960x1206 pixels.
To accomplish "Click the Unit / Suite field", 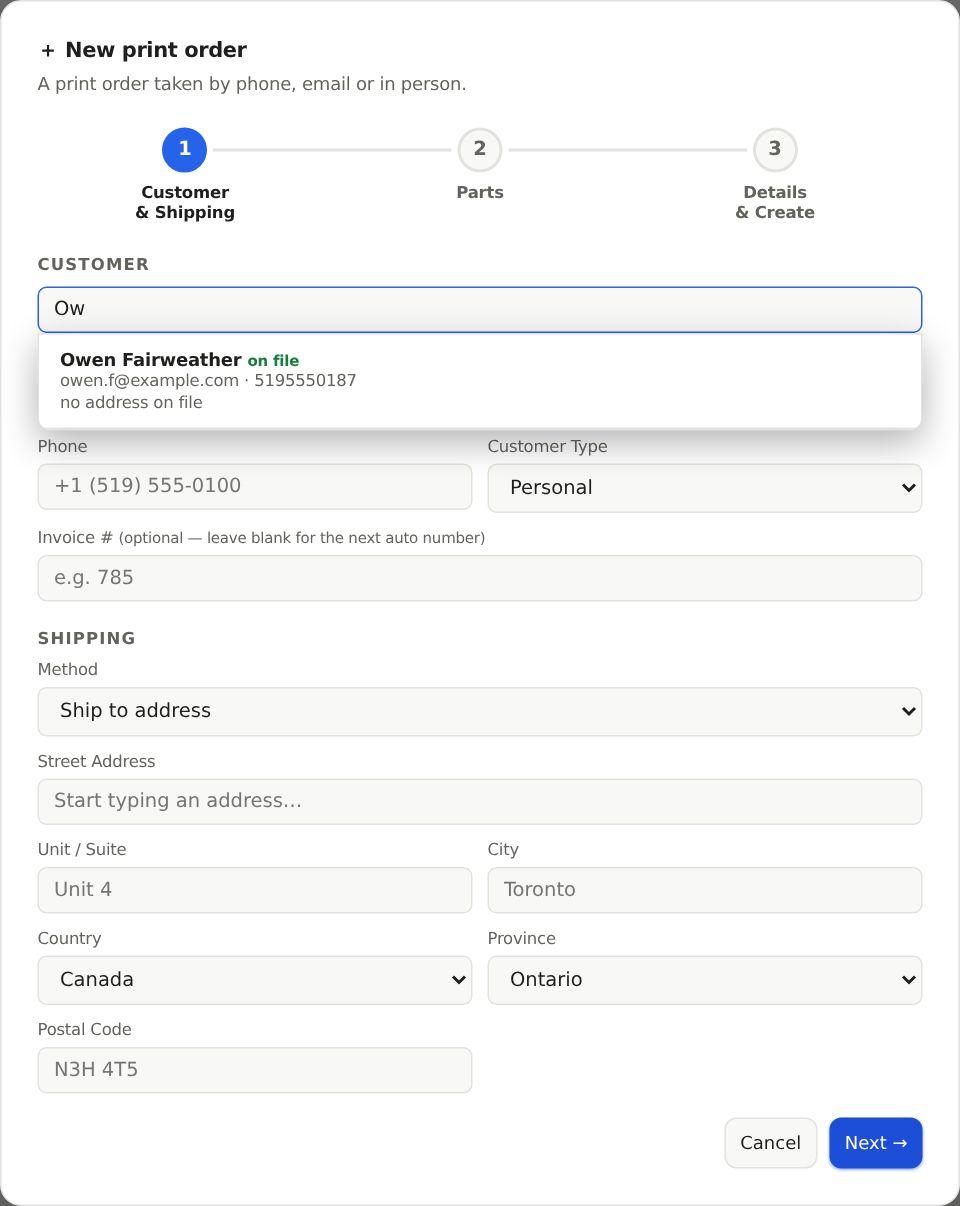I will (x=255, y=890).
